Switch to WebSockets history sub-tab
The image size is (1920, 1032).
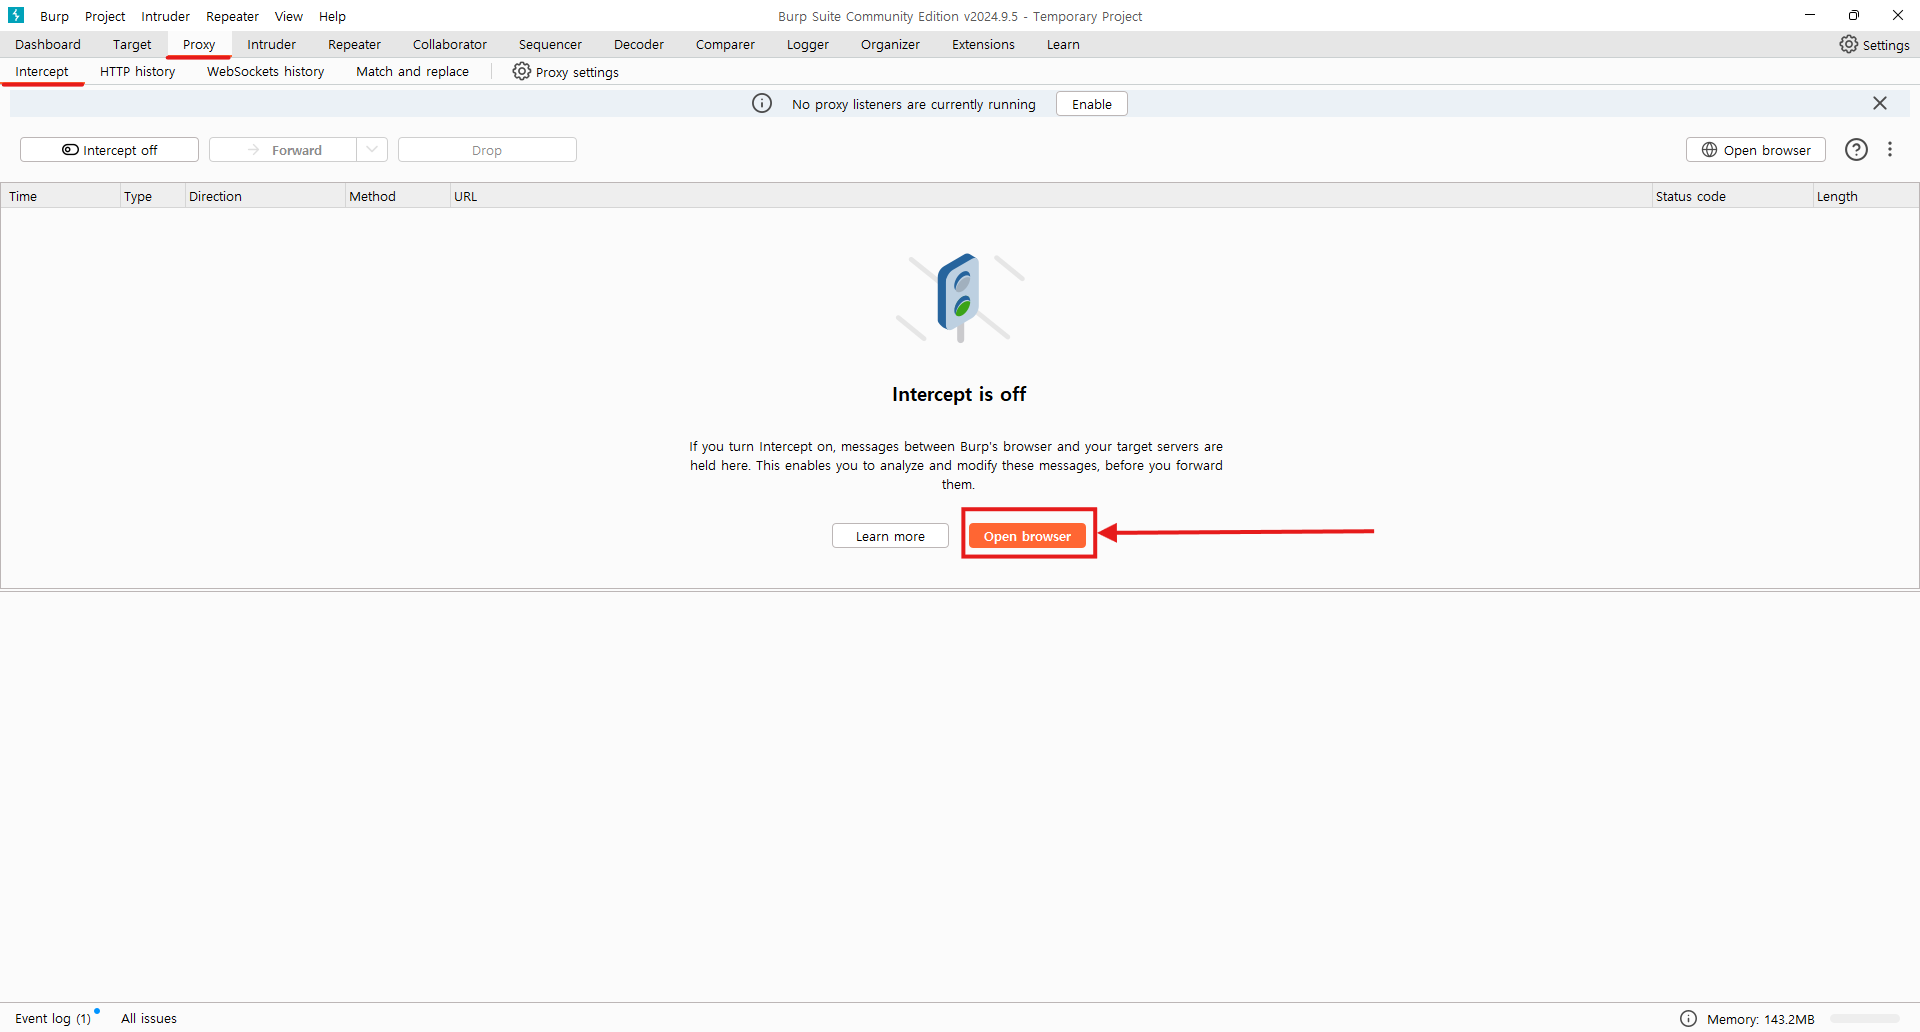[x=266, y=72]
